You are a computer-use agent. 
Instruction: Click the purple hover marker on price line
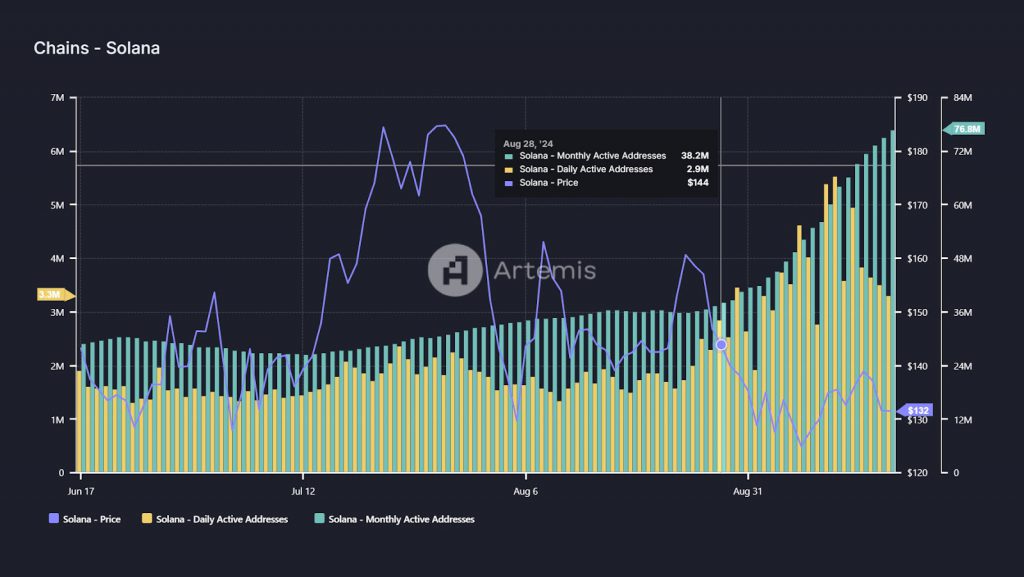point(721,344)
